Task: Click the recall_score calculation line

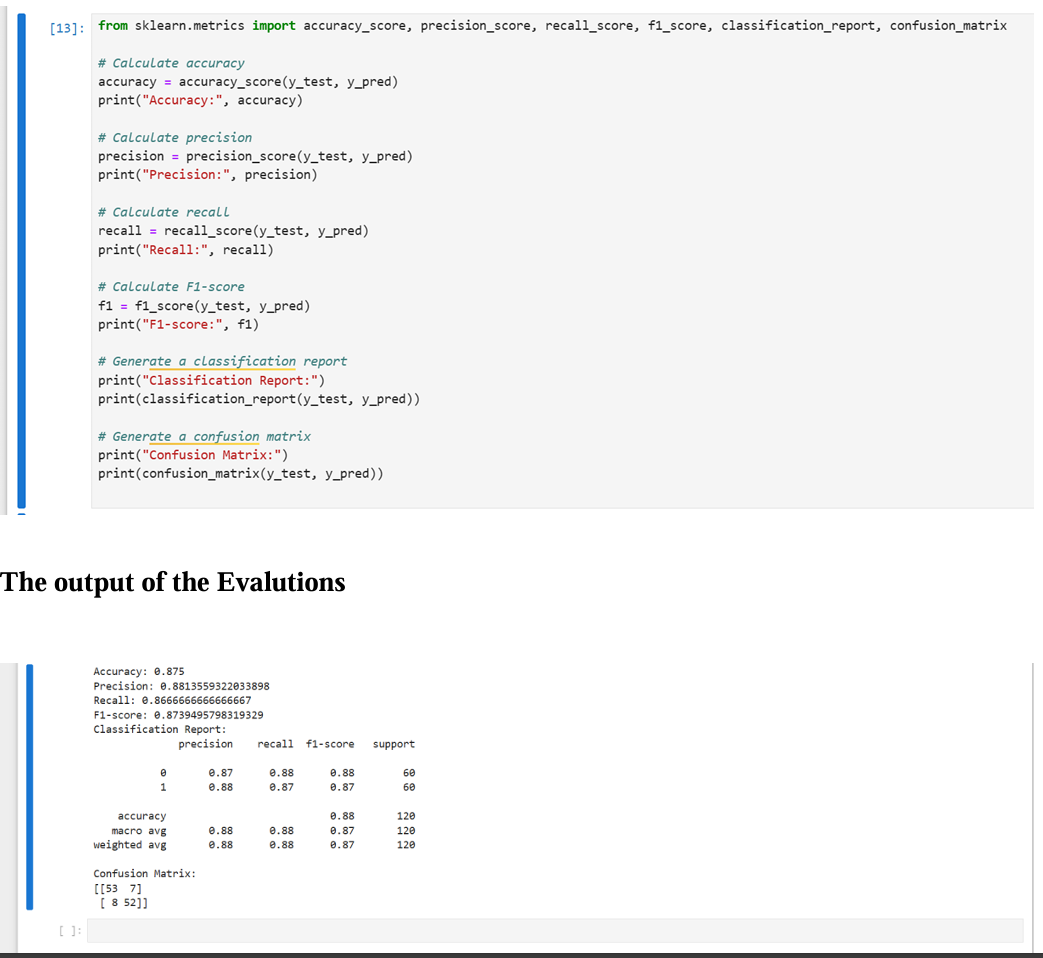Action: [230, 230]
